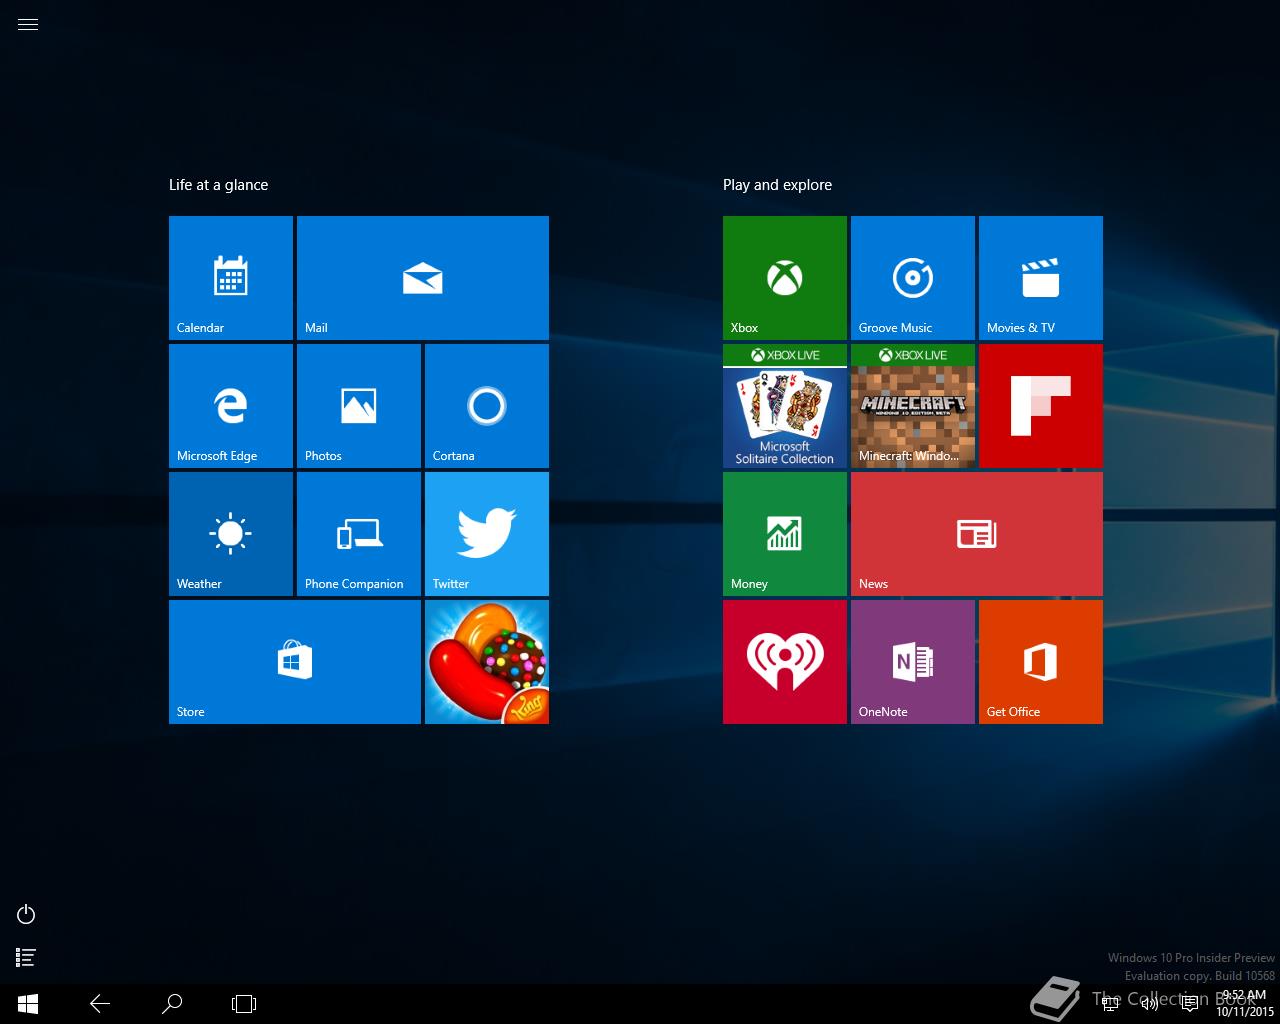Launch the iHeartRadio tile

785,662
